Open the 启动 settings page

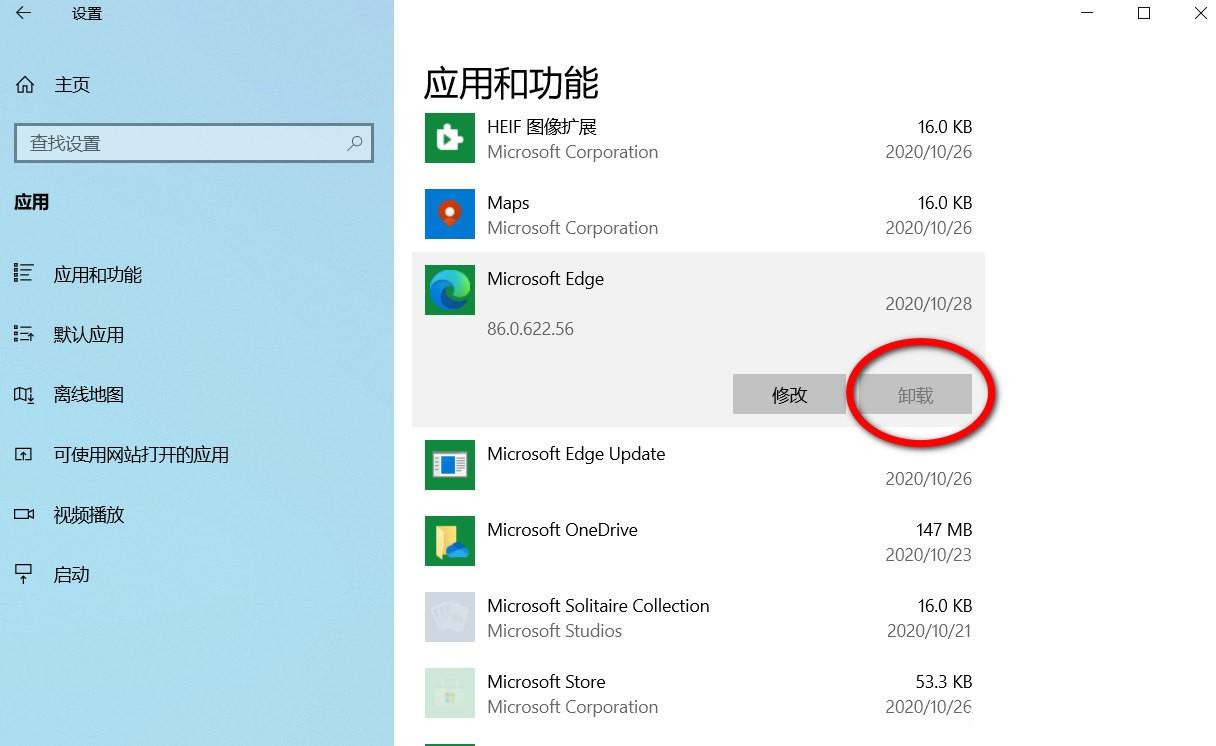tap(72, 574)
